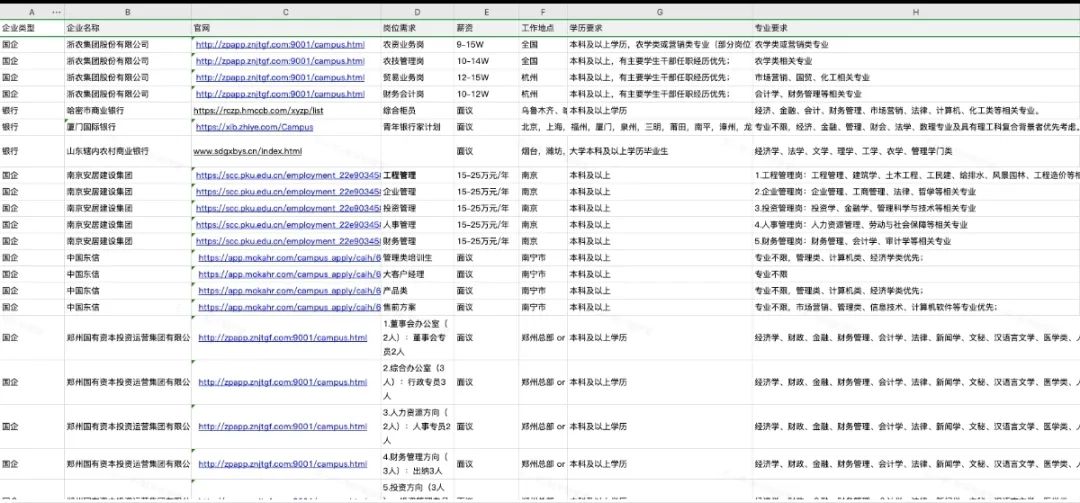Select the 大学本科及以上学历毕业生 cell
This screenshot has width=1080, height=503.
point(660,150)
